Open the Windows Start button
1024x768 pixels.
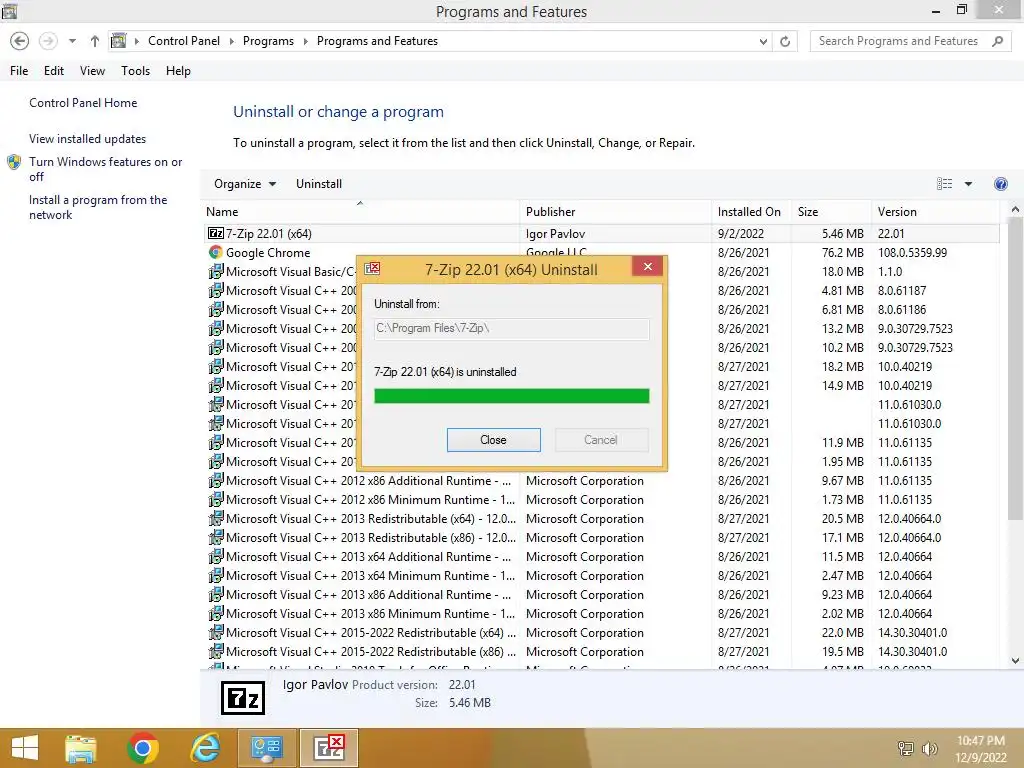tap(25, 748)
